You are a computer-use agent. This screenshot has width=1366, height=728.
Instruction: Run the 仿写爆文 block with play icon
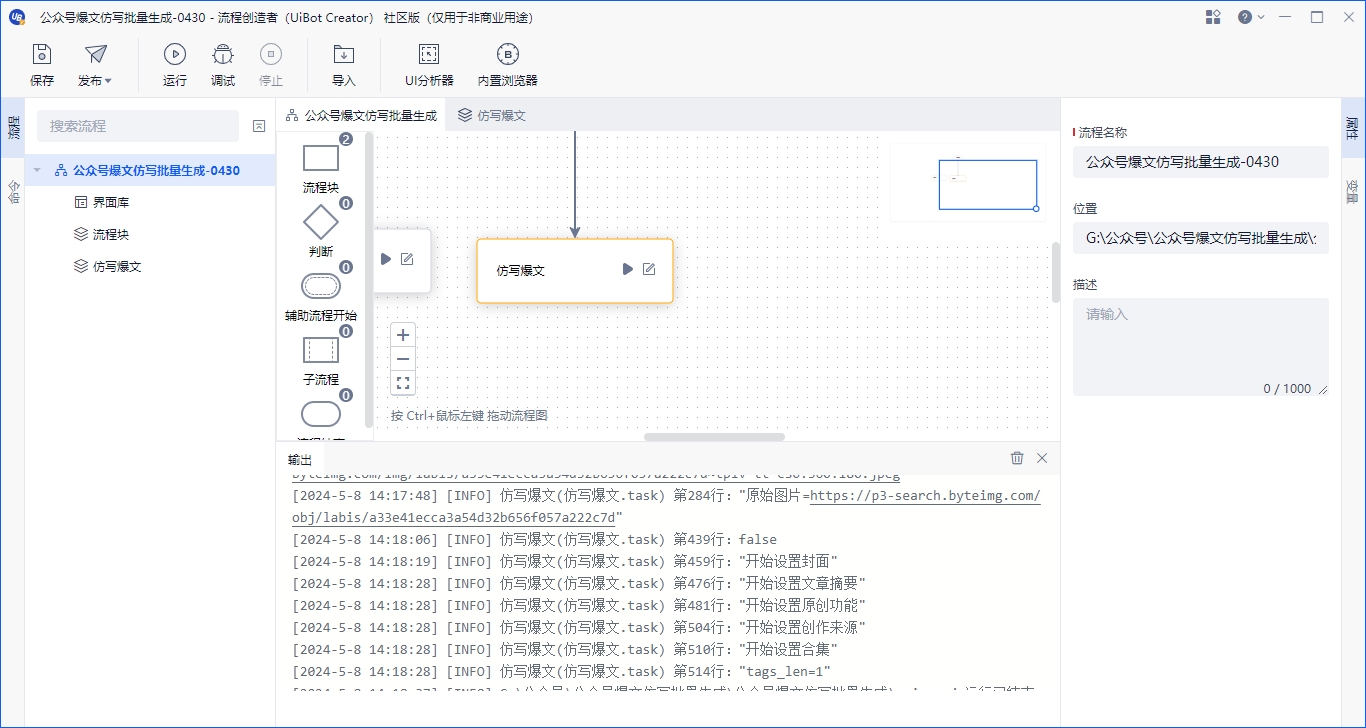627,269
